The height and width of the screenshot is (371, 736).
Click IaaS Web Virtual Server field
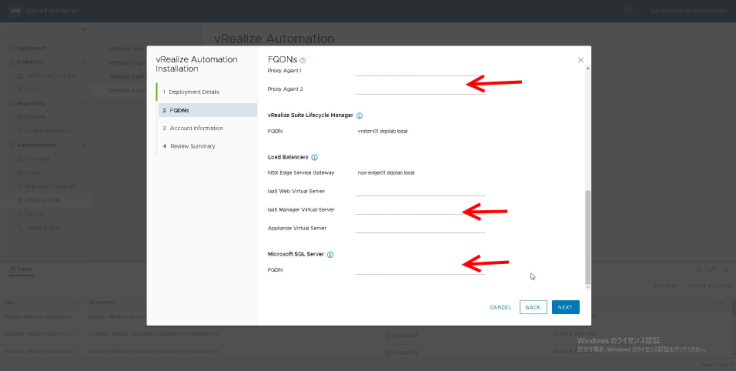(x=420, y=191)
